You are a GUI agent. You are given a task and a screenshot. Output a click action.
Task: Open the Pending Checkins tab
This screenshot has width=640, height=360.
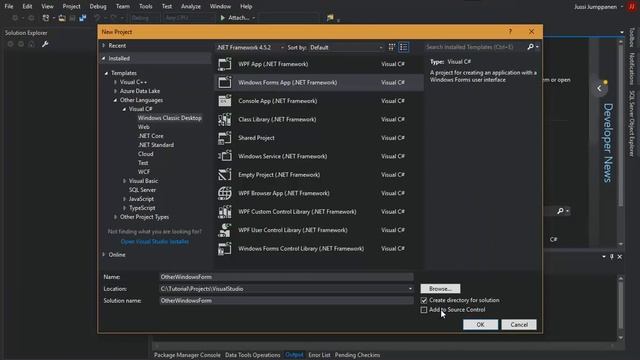click(x=357, y=355)
